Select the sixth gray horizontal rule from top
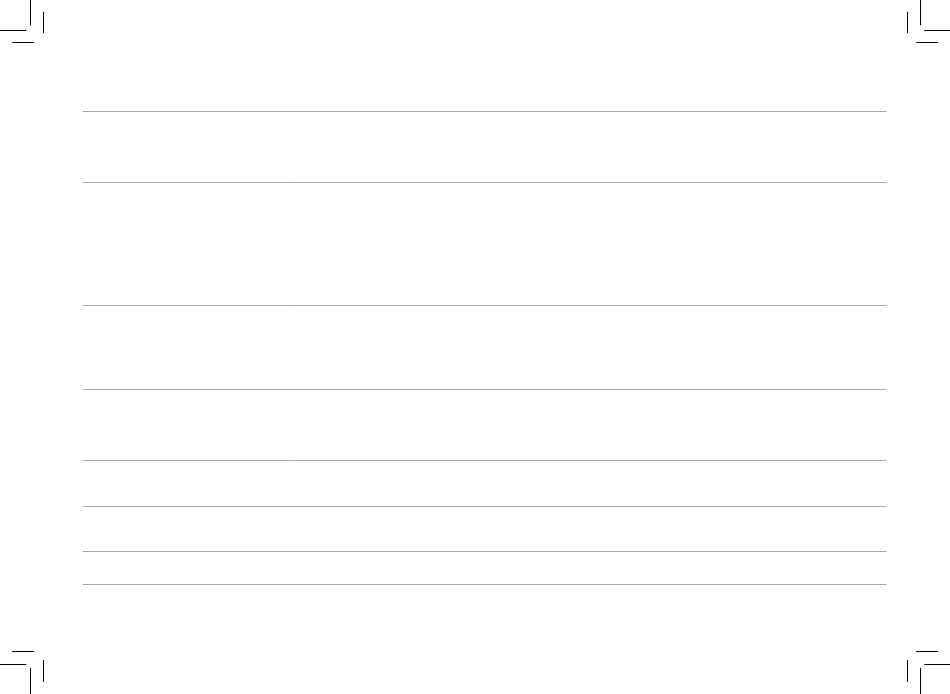This screenshot has height=694, width=950. (484, 507)
